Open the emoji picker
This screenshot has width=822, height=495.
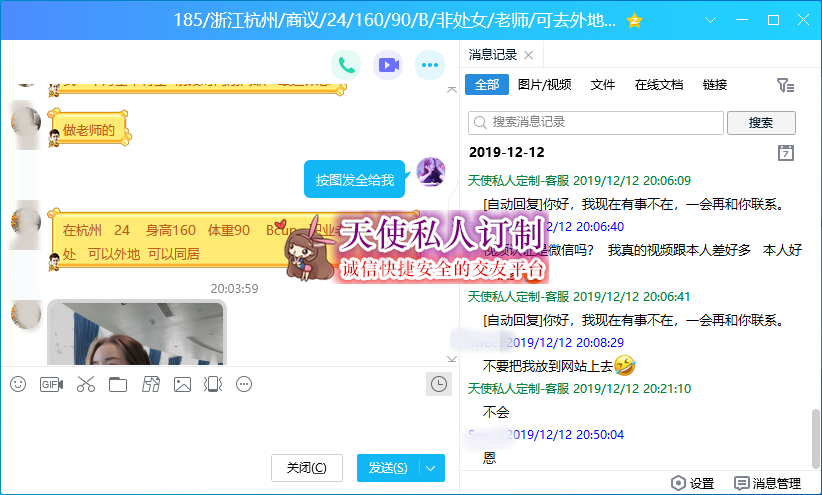click(x=18, y=384)
